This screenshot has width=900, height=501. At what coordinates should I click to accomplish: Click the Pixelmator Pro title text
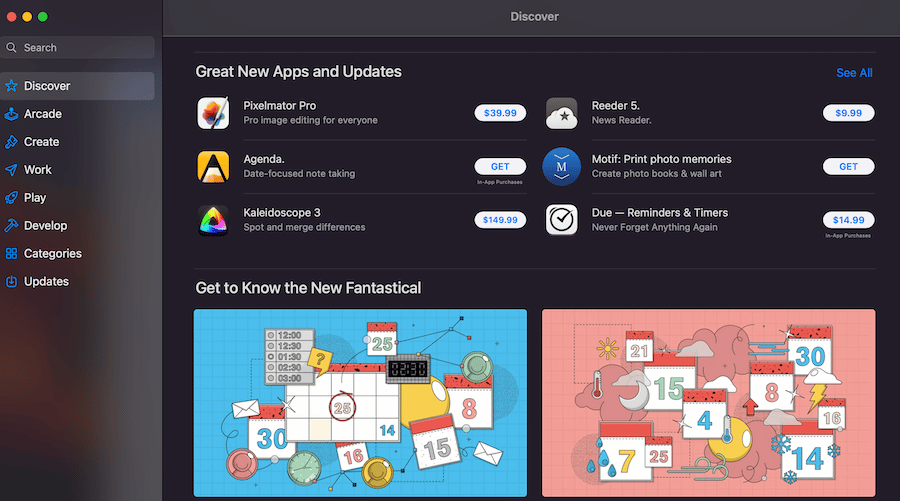tap(280, 106)
